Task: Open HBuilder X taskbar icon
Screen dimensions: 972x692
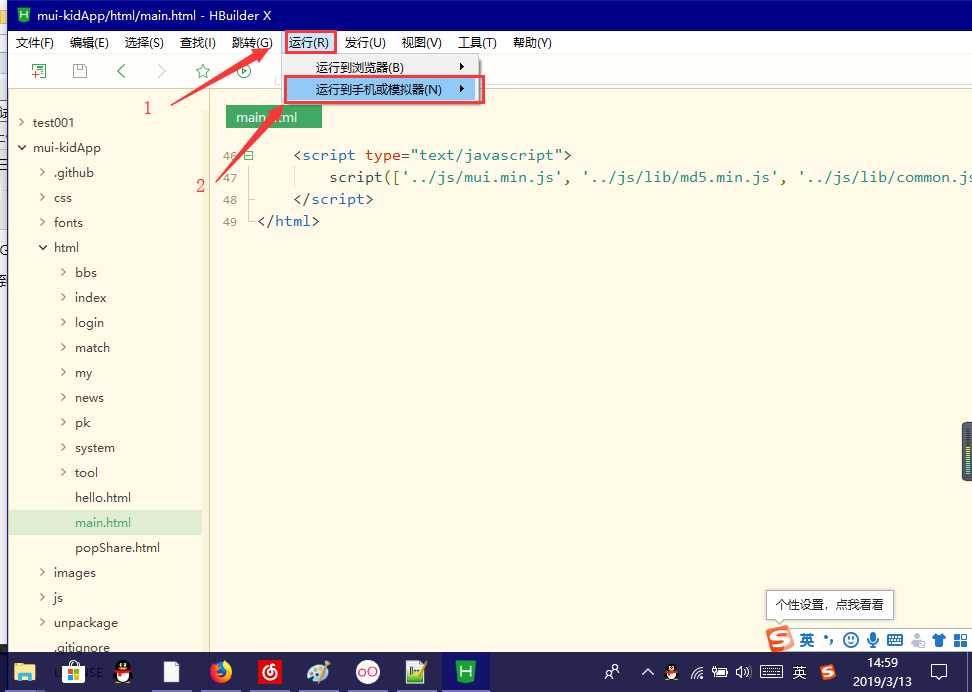Action: (466, 672)
